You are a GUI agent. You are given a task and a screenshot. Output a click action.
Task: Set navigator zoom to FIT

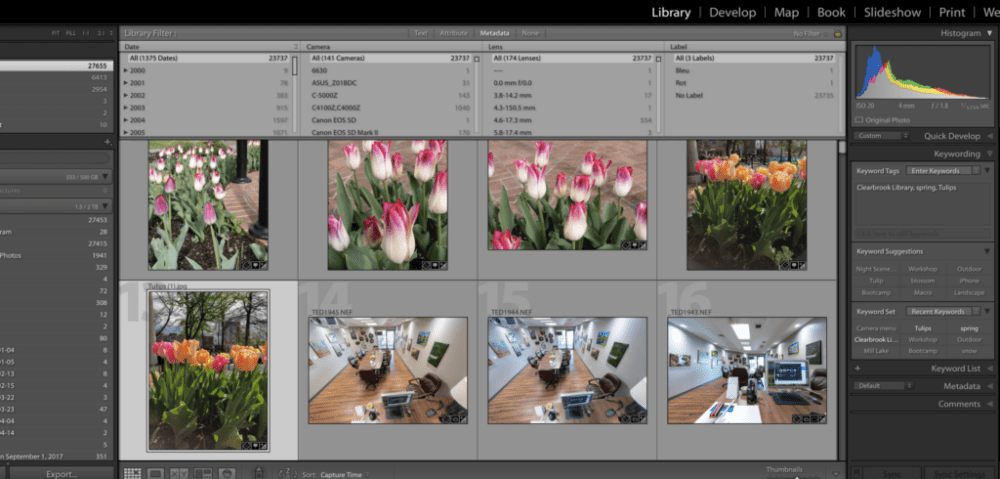click(56, 33)
